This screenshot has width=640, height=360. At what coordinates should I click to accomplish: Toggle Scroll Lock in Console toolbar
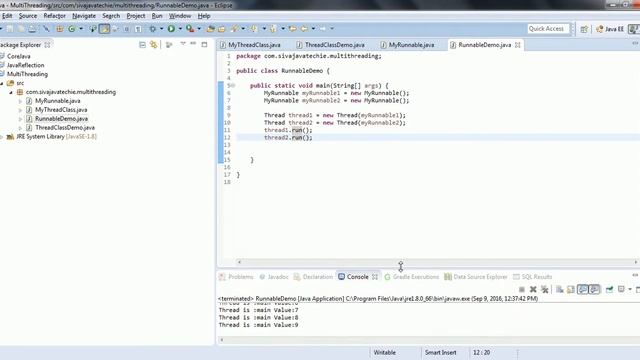click(571, 289)
